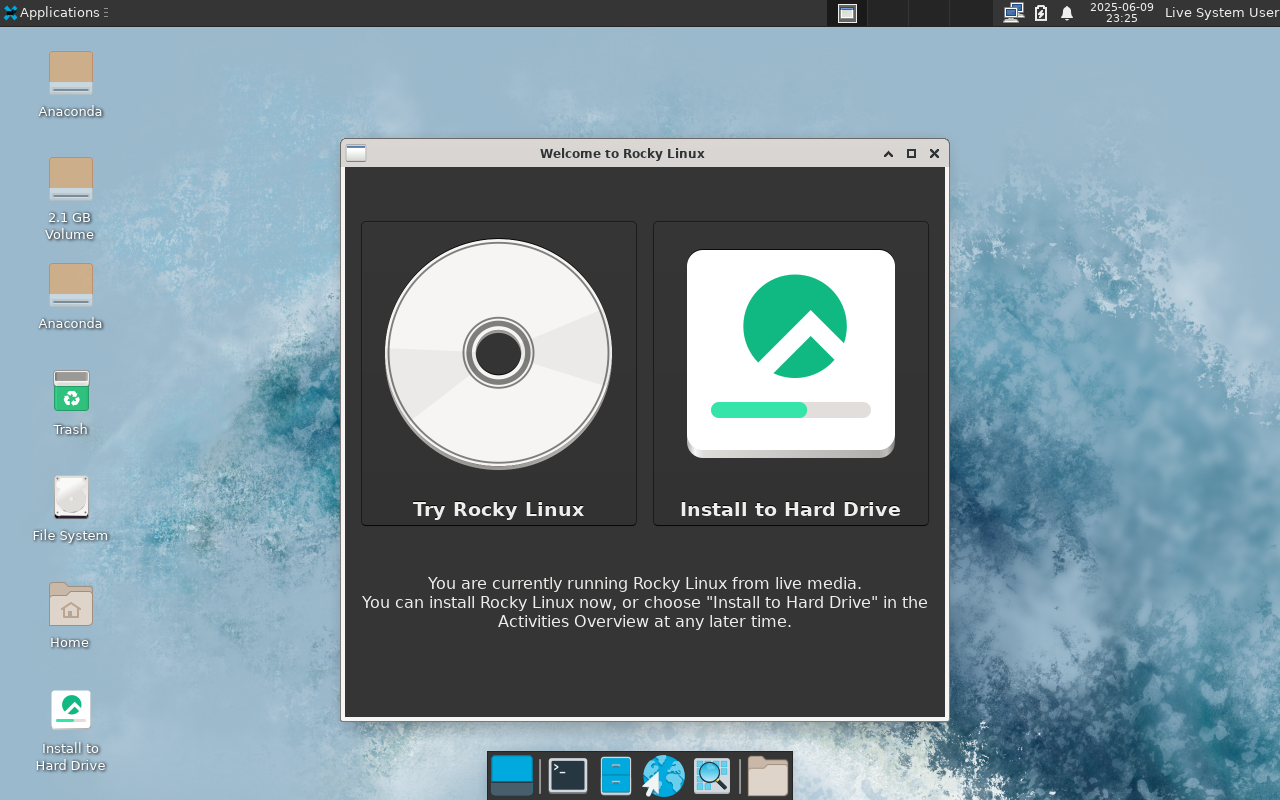
Task: Close the Welcome to Rocky Linux window
Action: point(934,154)
